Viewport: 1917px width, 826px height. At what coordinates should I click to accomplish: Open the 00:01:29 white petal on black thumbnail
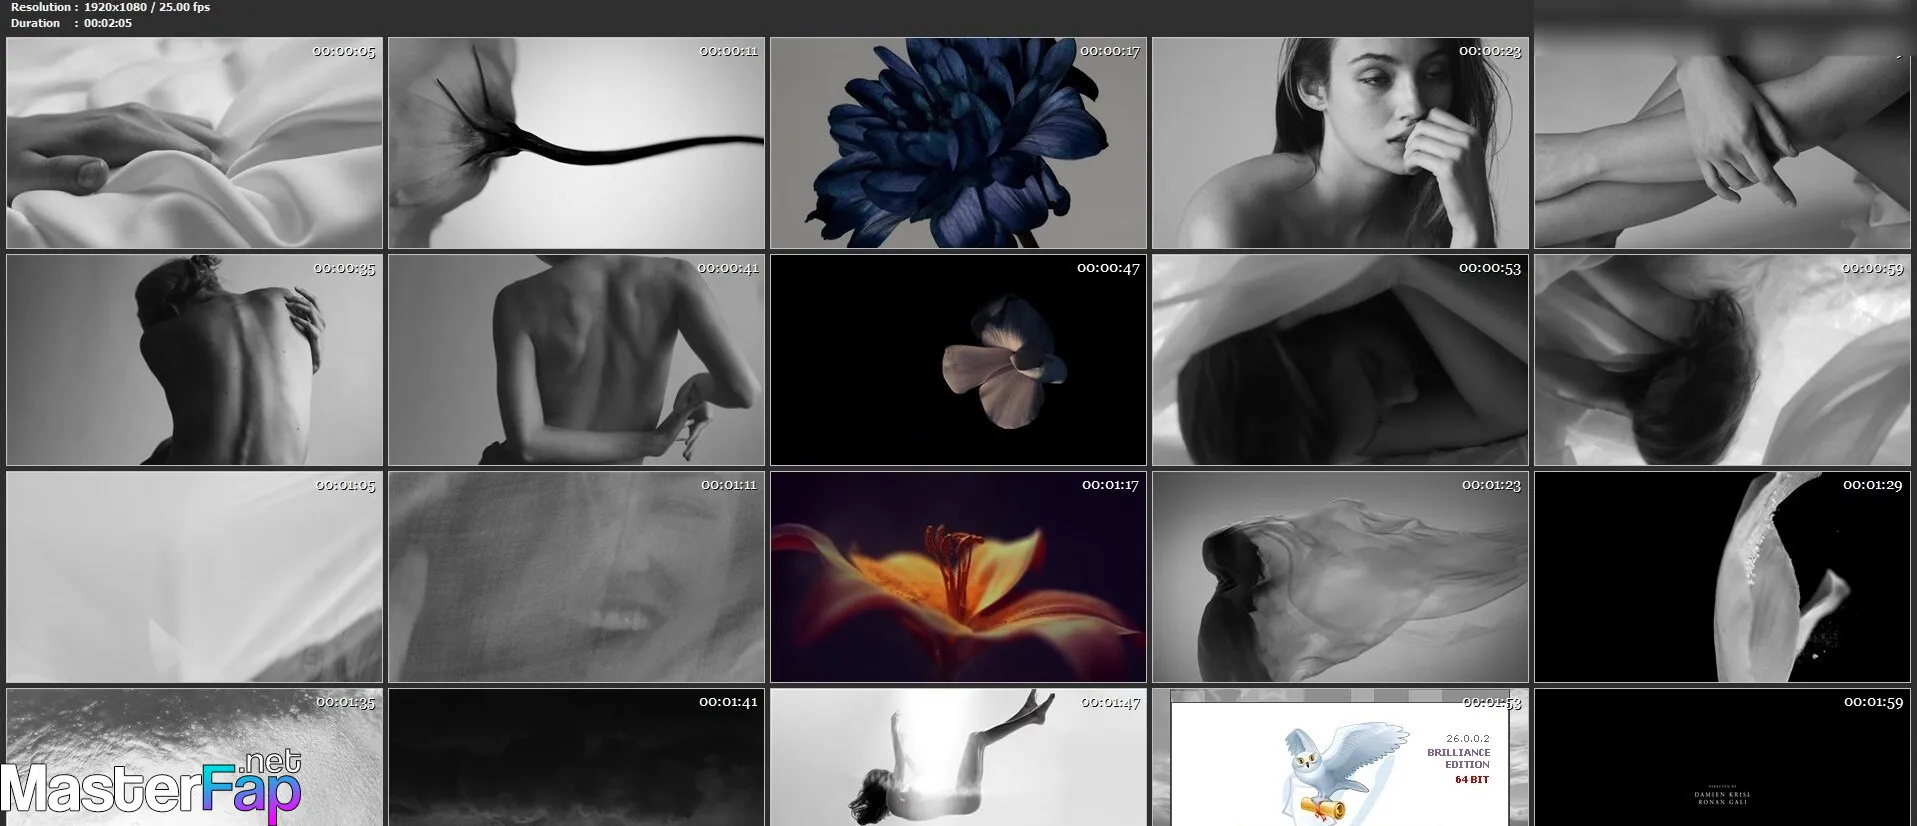coord(1723,577)
